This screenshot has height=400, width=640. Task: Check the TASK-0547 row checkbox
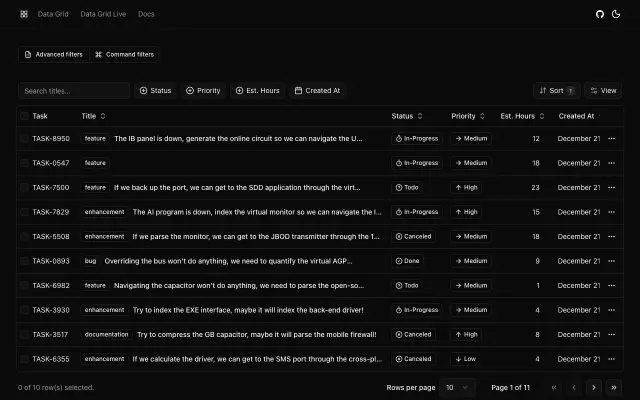(x=24, y=163)
